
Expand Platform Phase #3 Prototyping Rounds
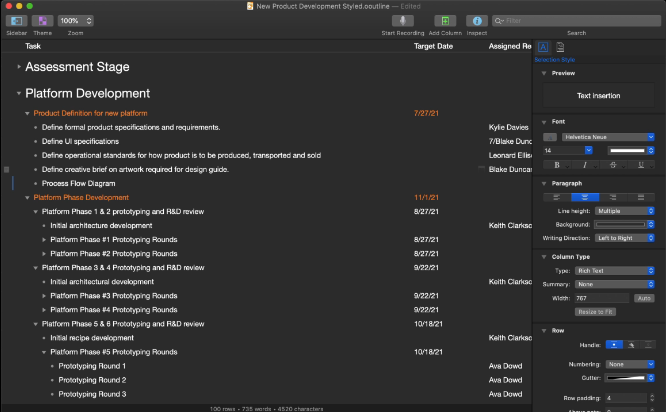click(x=44, y=296)
